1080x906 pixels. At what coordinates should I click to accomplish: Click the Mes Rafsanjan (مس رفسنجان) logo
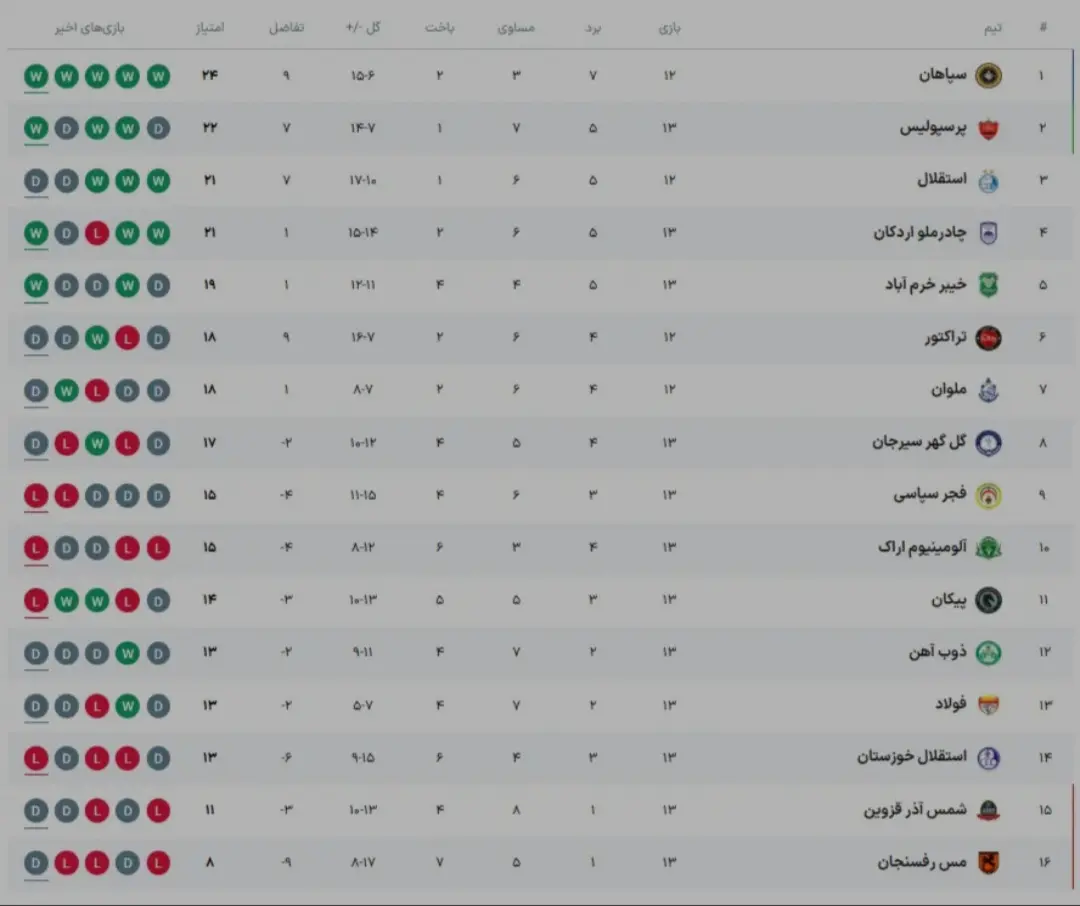click(x=988, y=862)
